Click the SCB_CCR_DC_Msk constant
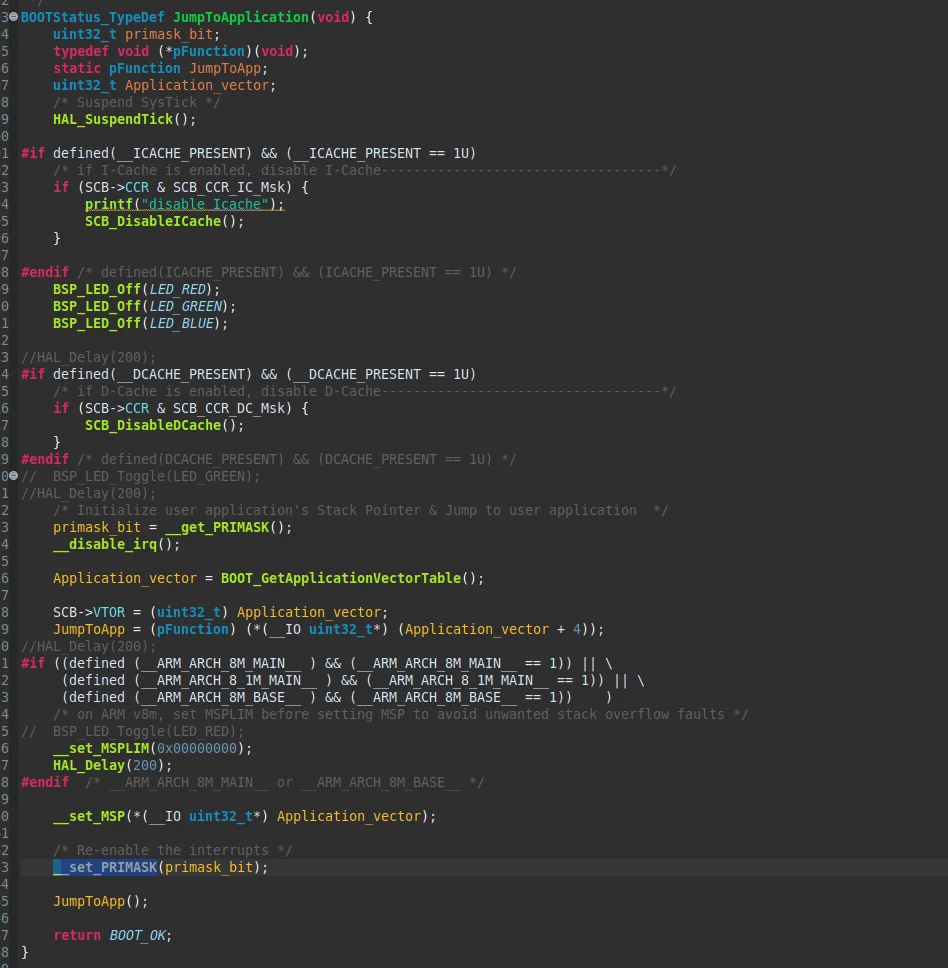Image resolution: width=948 pixels, height=968 pixels. click(x=228, y=408)
